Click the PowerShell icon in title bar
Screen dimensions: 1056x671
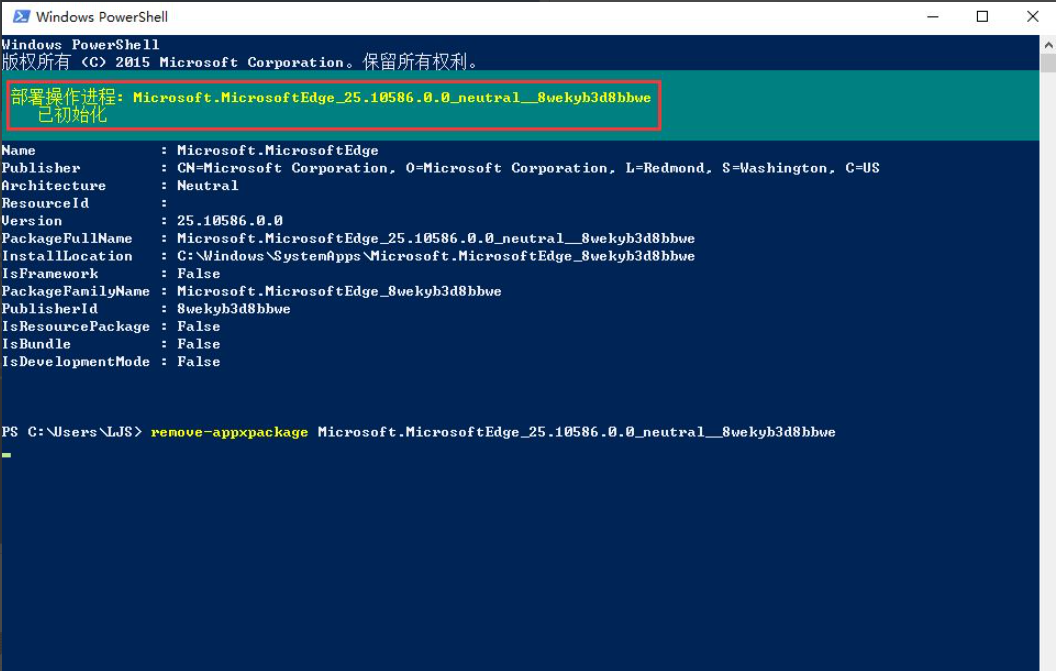(20, 17)
